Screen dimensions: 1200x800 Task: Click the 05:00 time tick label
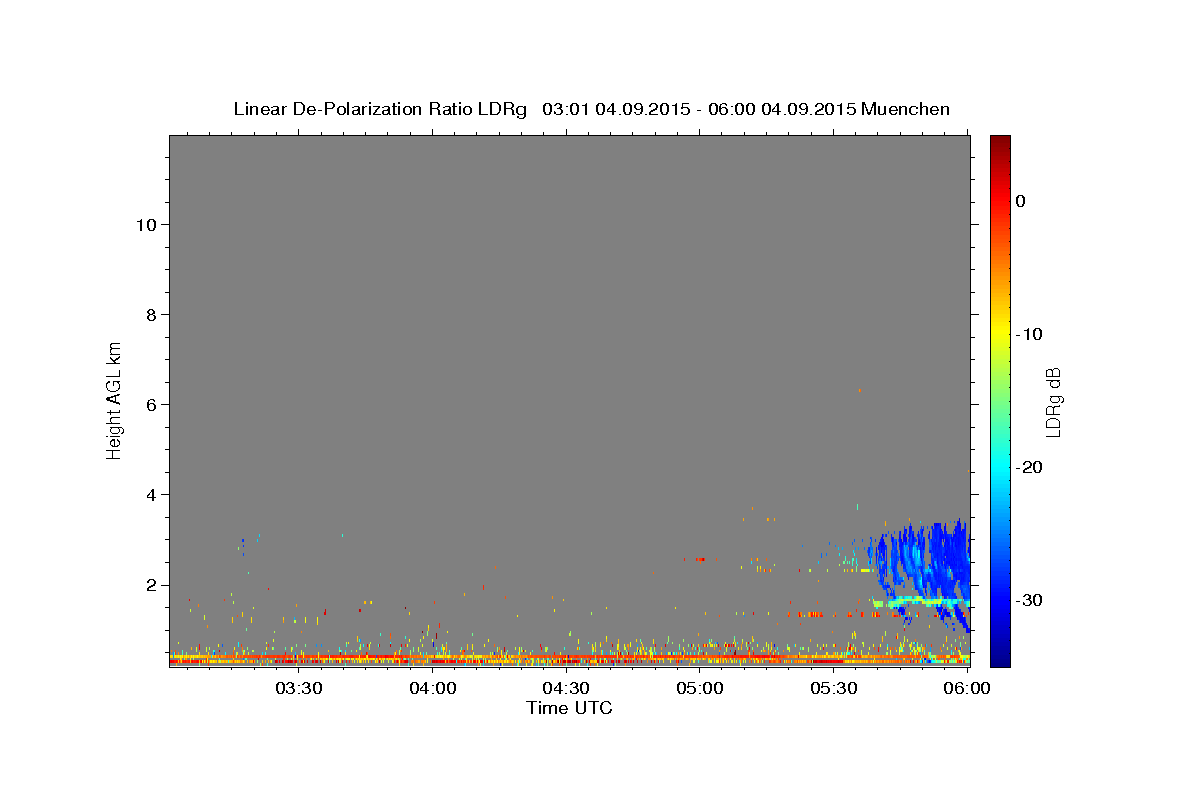[x=700, y=688]
